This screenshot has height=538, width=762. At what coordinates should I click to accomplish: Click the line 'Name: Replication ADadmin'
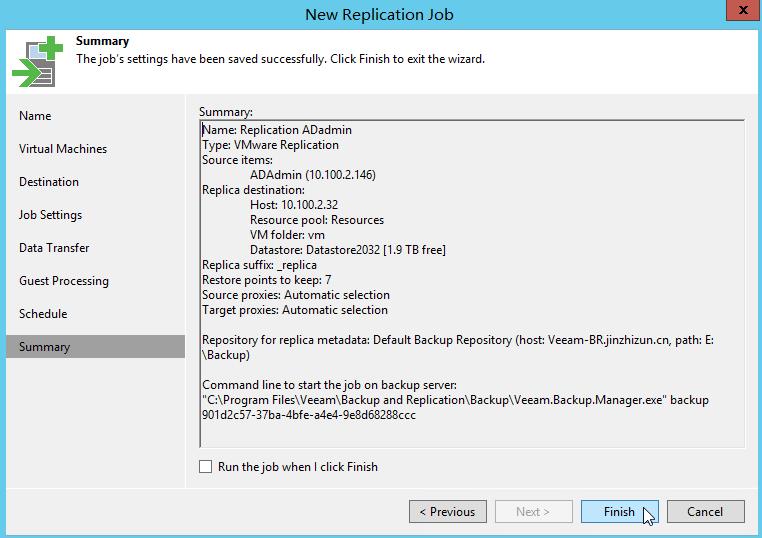[277, 130]
